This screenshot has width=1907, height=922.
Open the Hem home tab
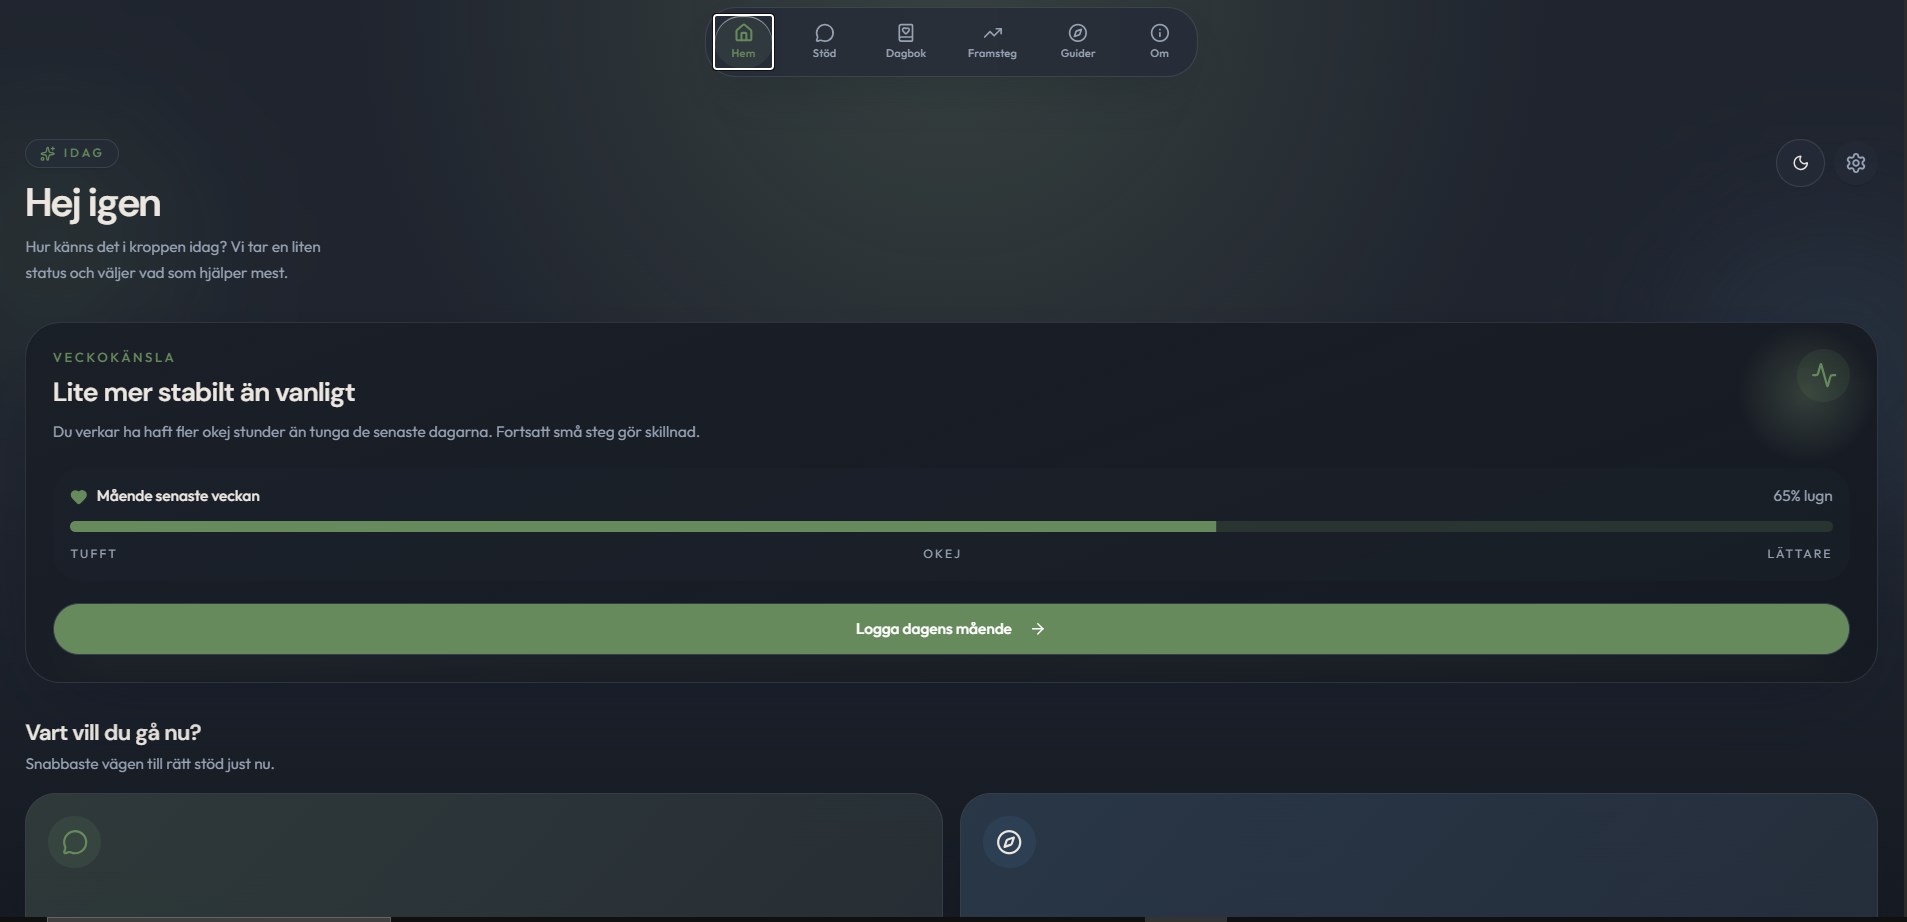coord(743,42)
